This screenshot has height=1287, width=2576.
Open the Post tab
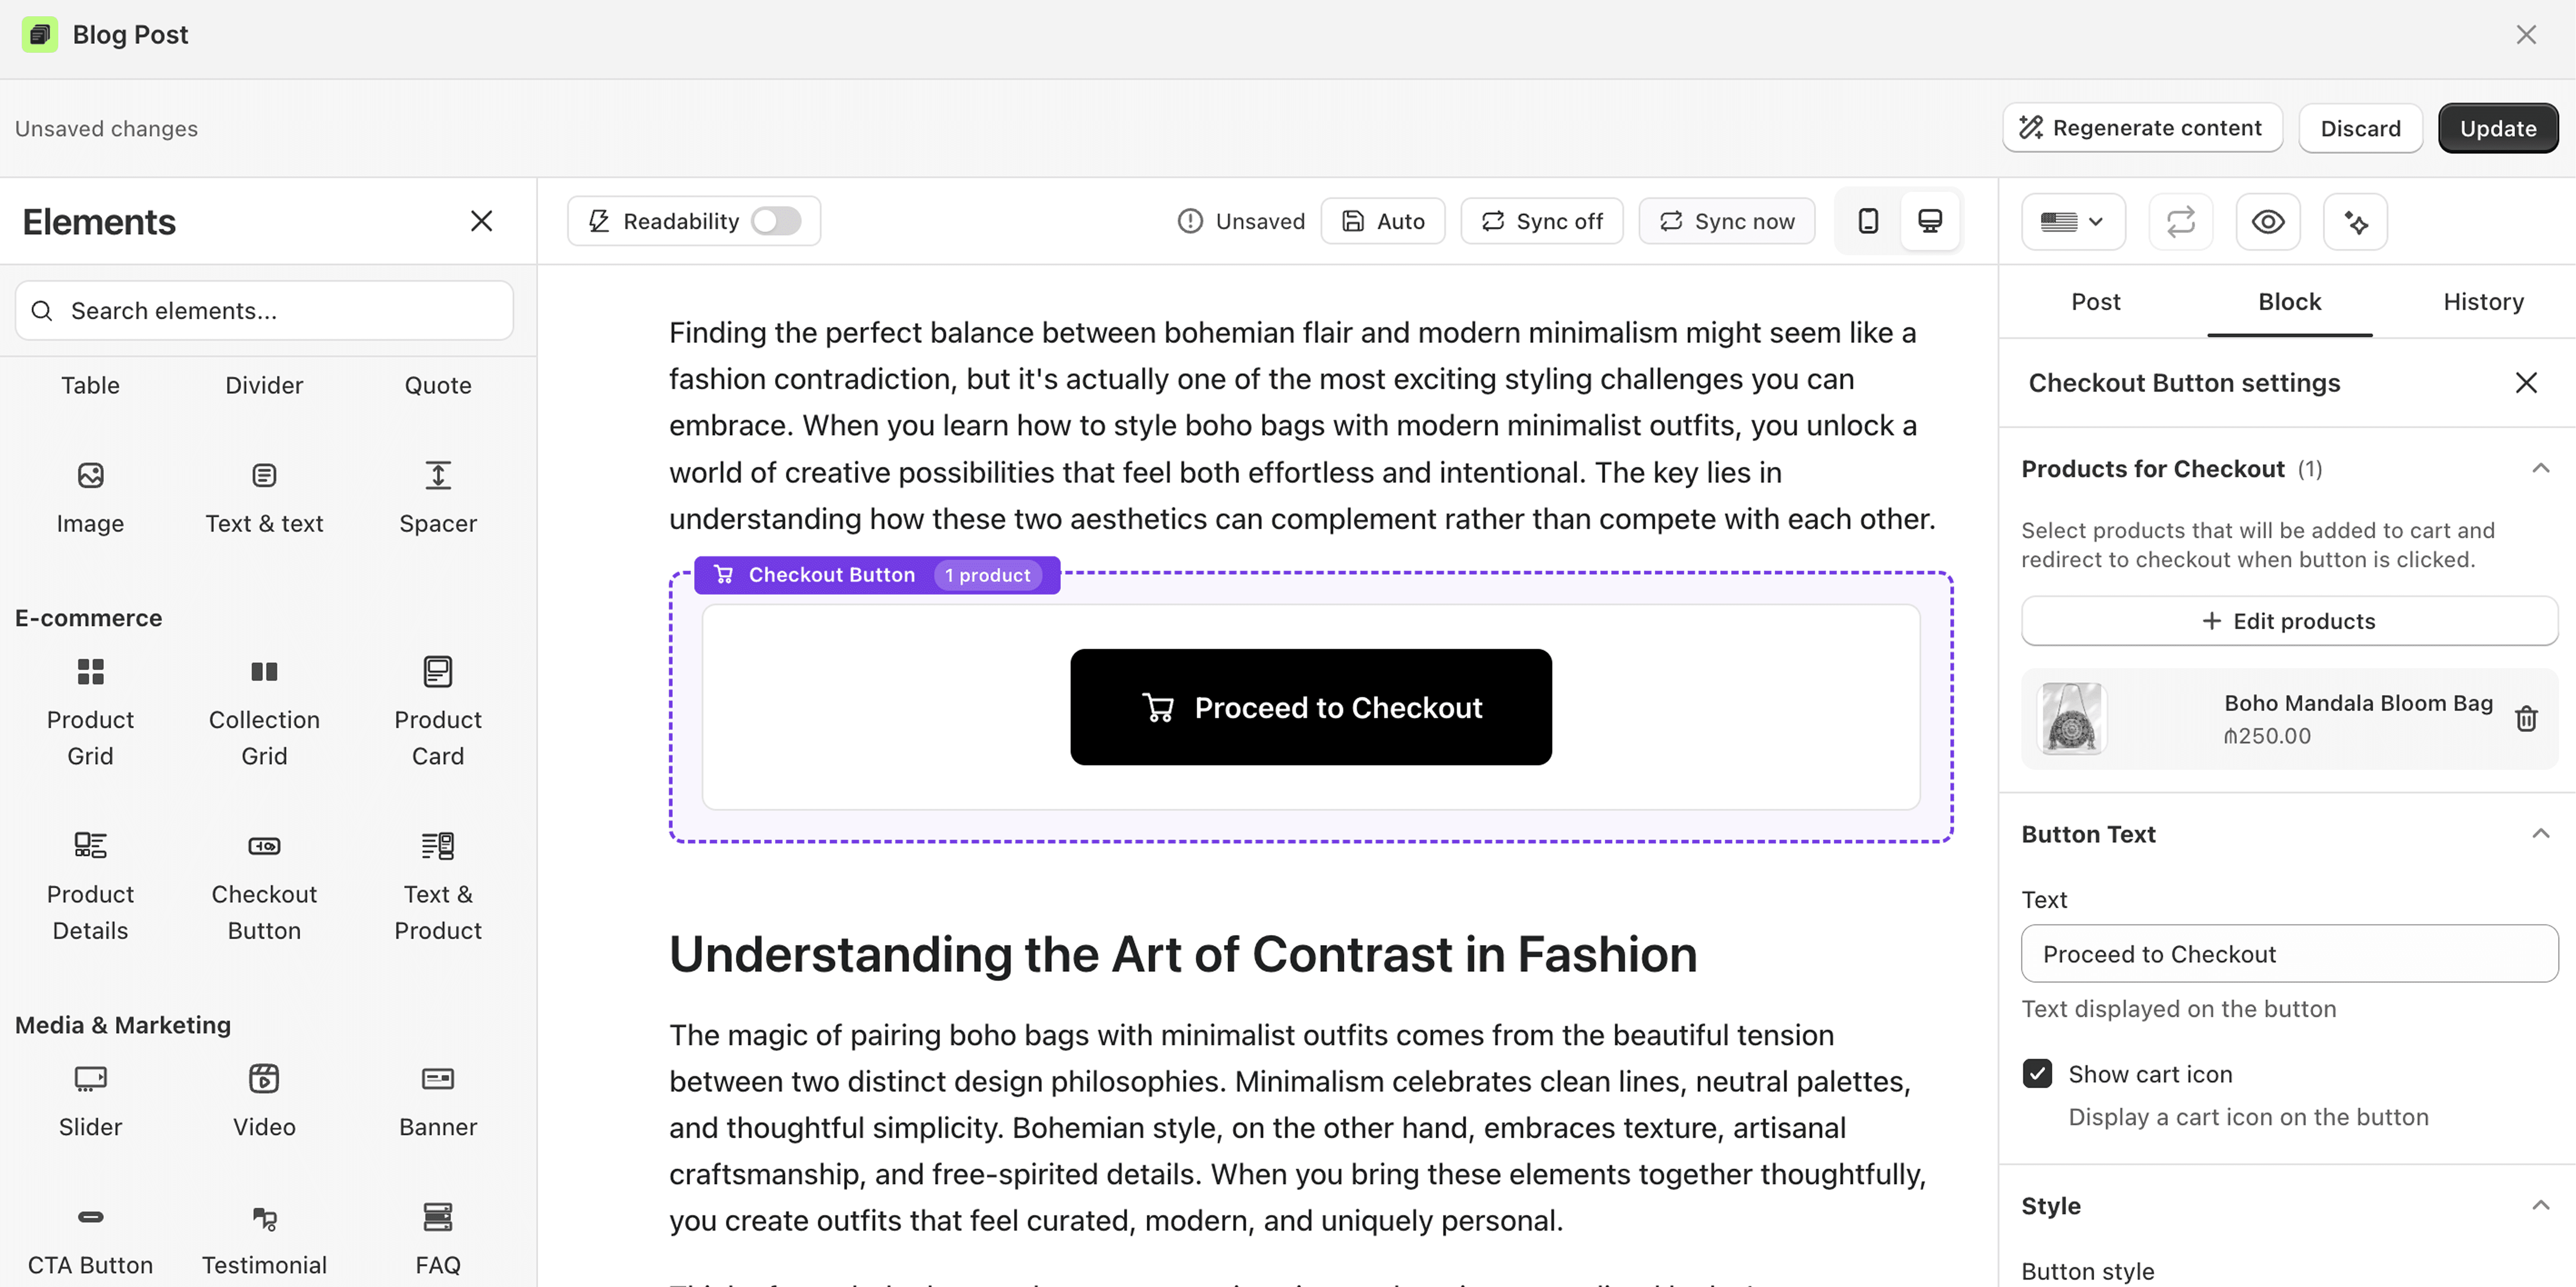tap(2095, 301)
